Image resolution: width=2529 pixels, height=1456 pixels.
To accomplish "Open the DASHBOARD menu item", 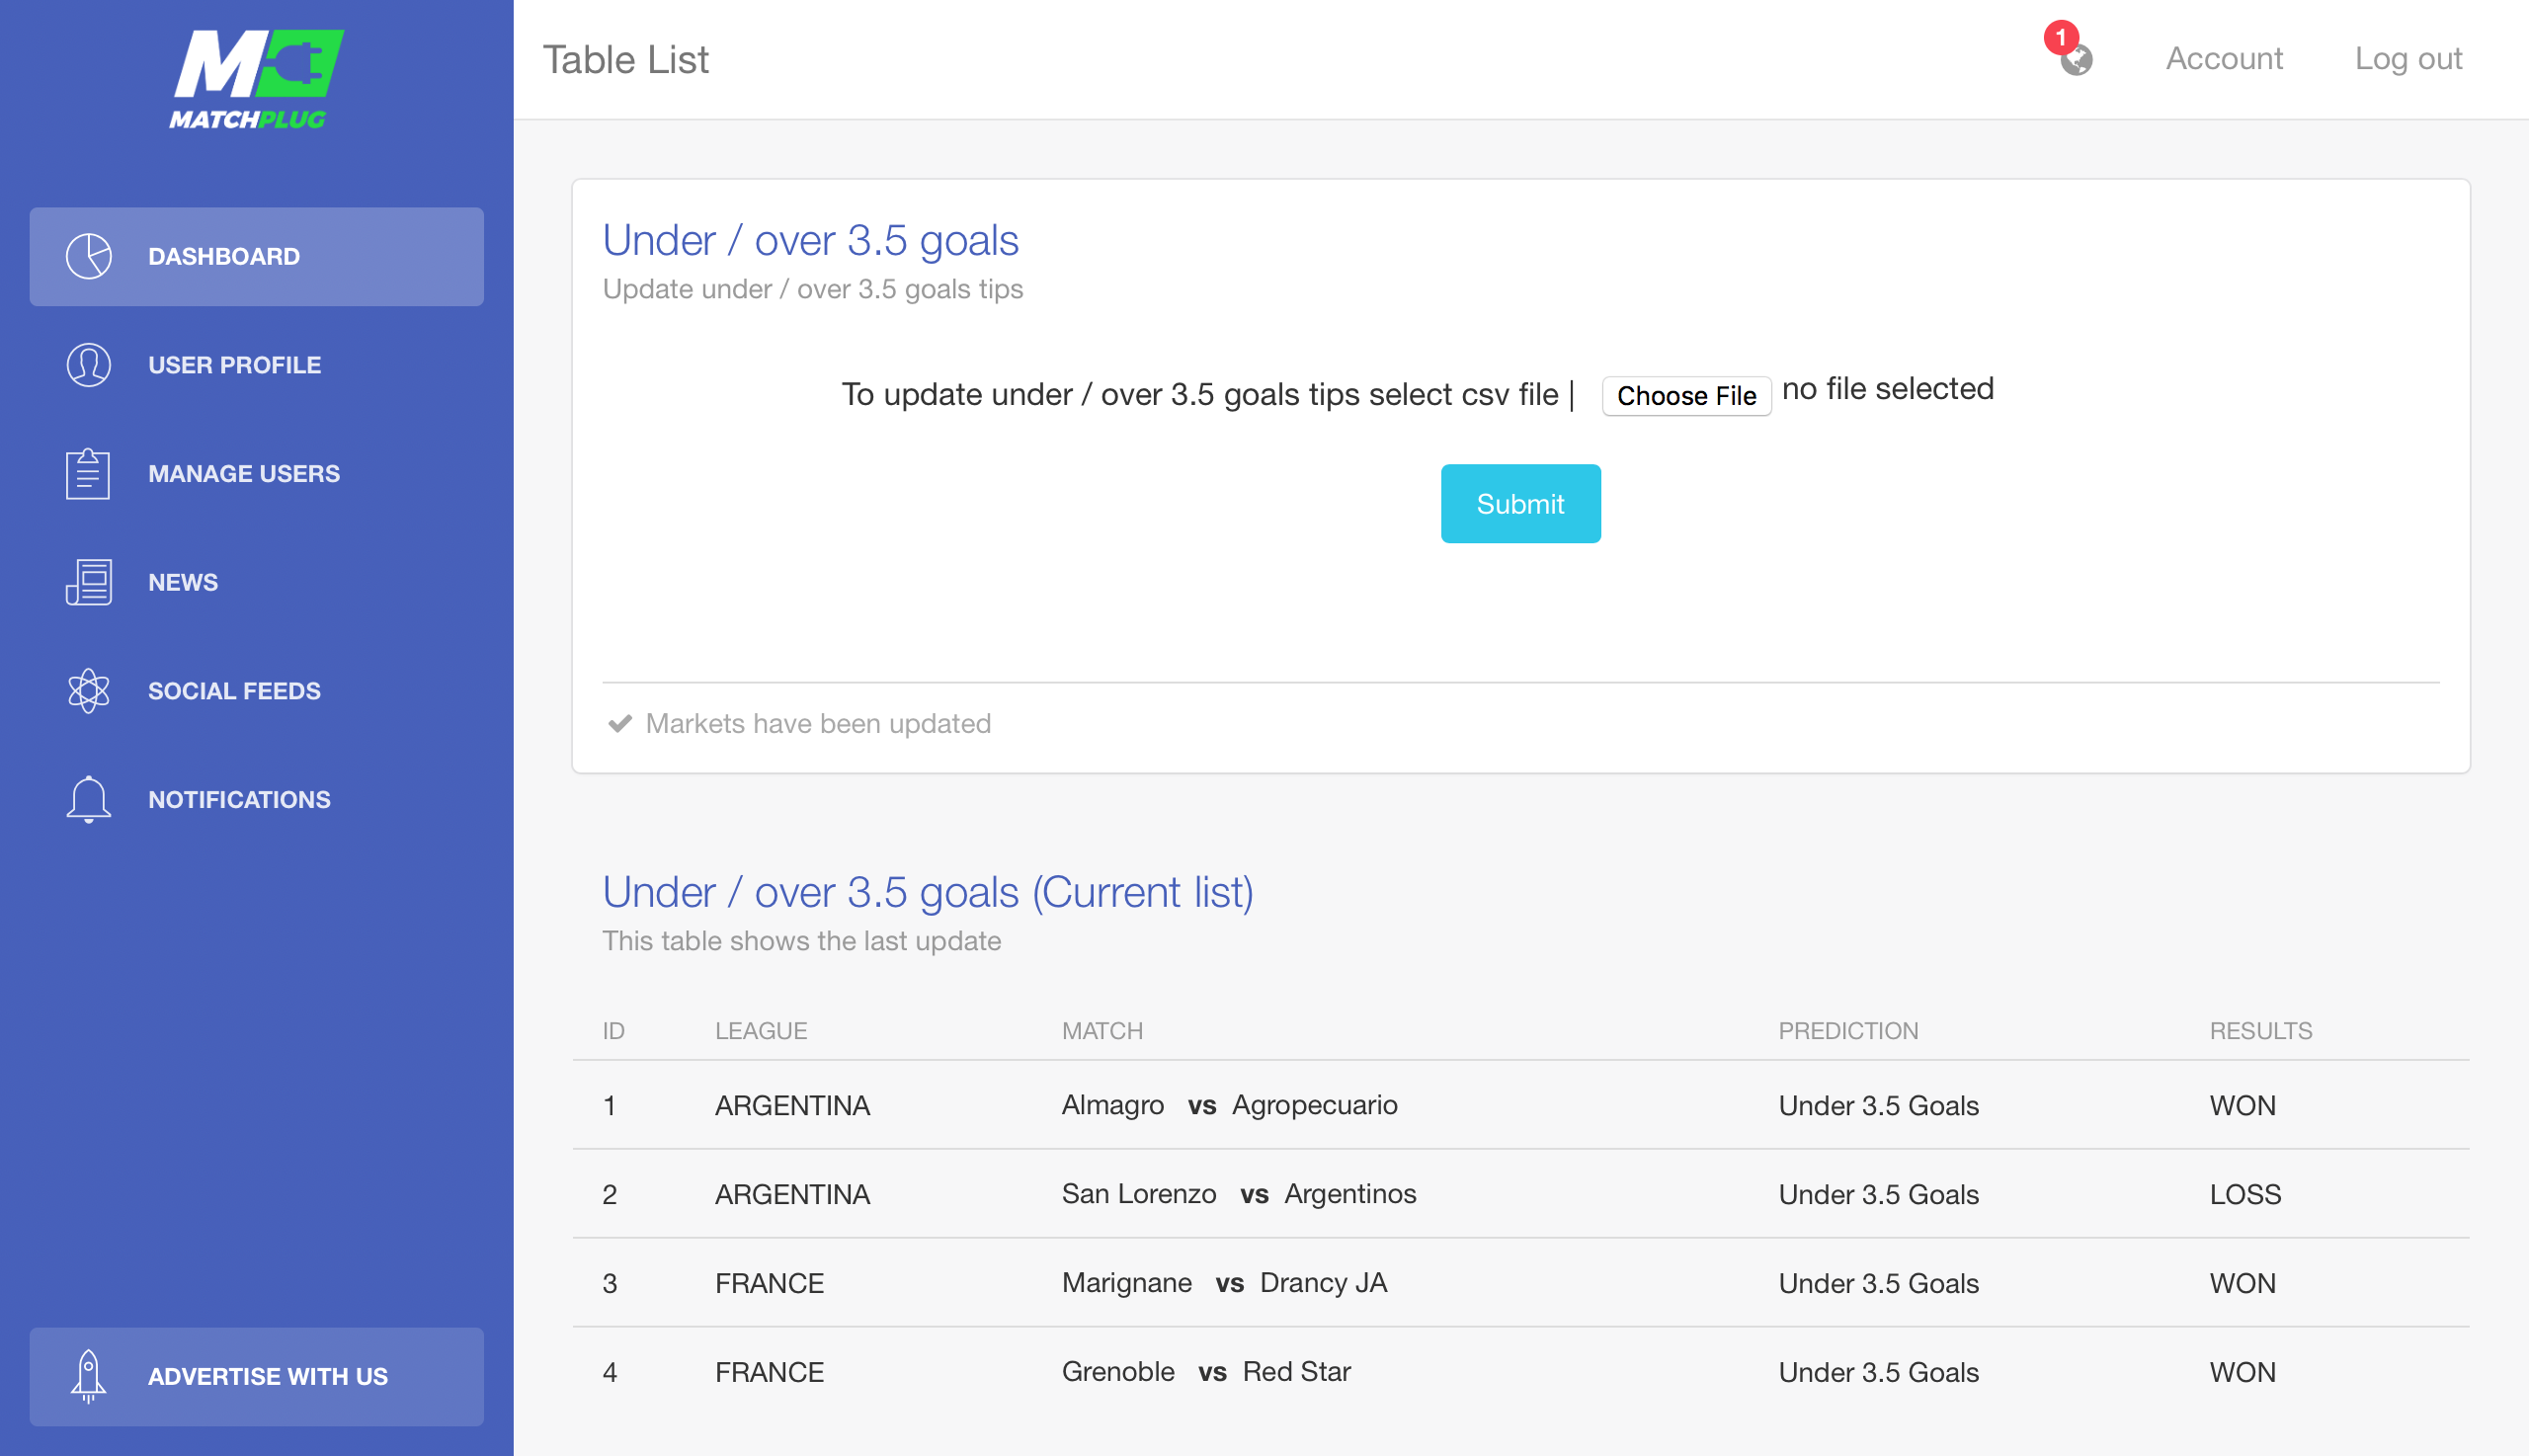I will tap(256, 256).
